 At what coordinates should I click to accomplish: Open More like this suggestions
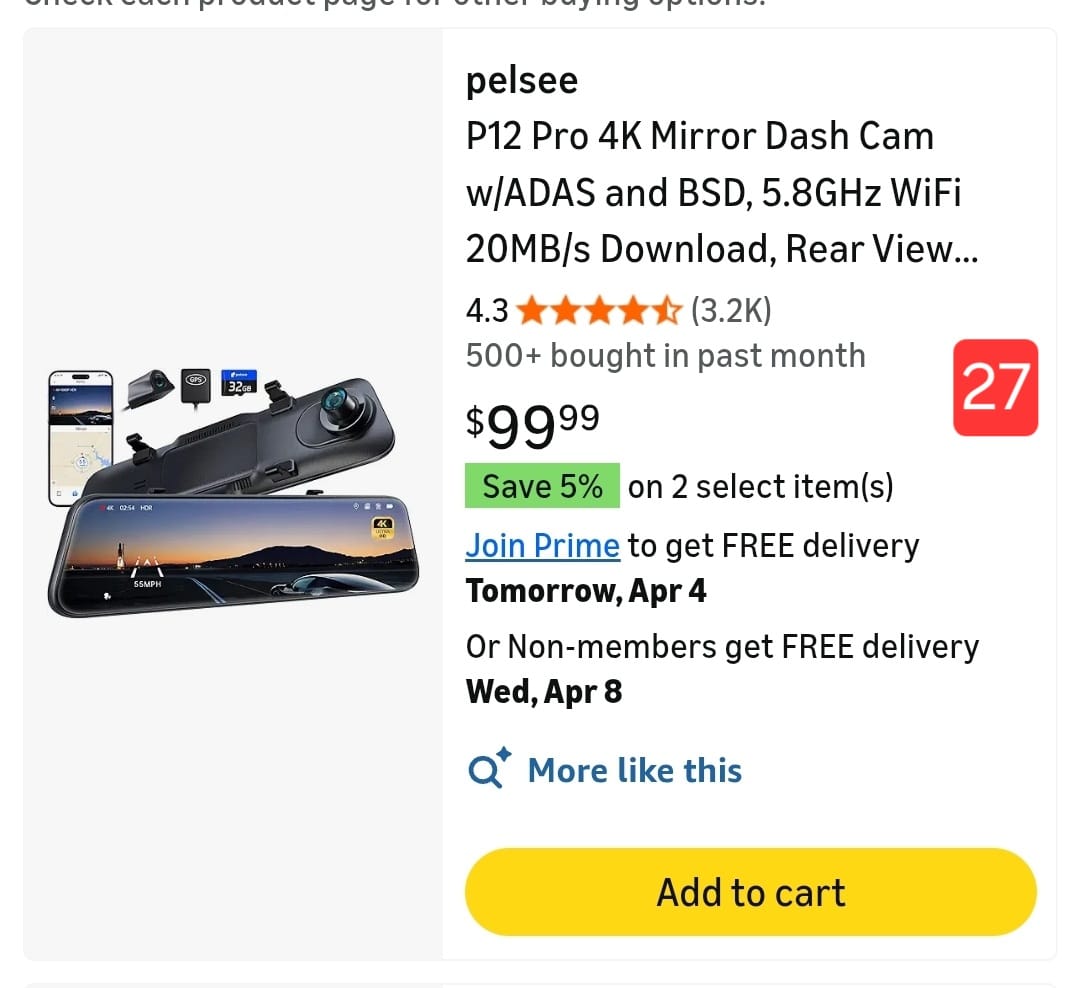pos(634,770)
